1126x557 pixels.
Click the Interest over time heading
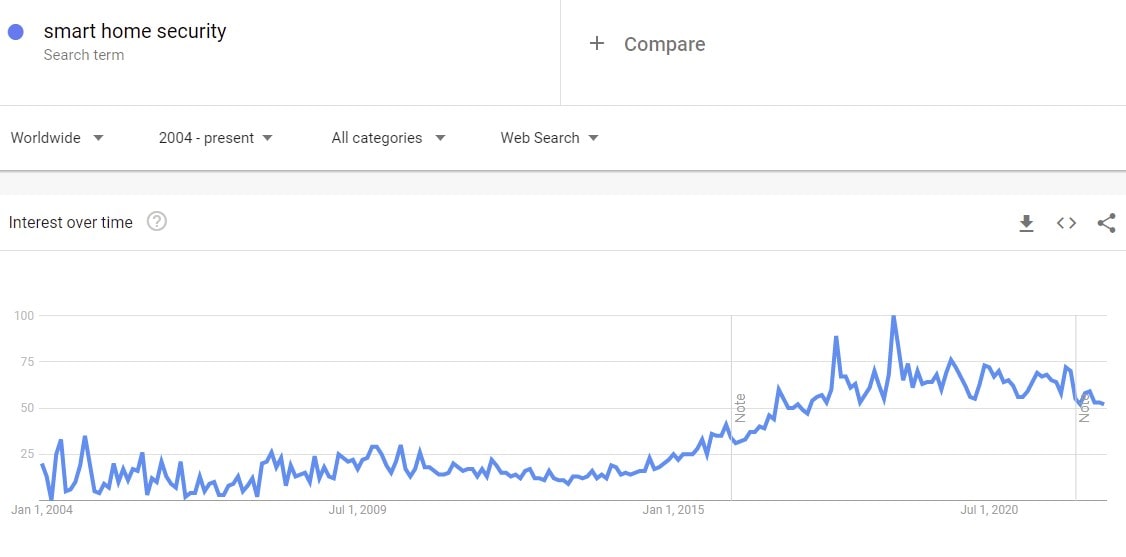(x=71, y=222)
